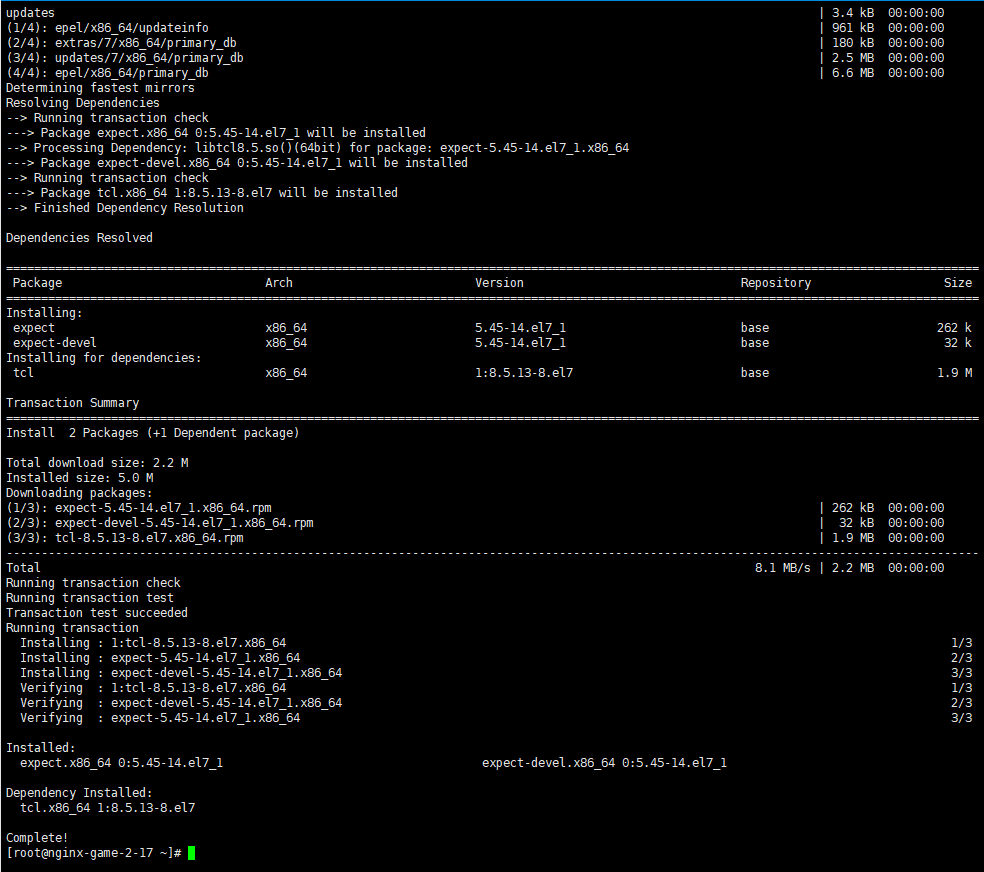Click the 'Determining fastest mirrors' line
The width and height of the screenshot is (984, 872).
pyautogui.click(x=100, y=88)
